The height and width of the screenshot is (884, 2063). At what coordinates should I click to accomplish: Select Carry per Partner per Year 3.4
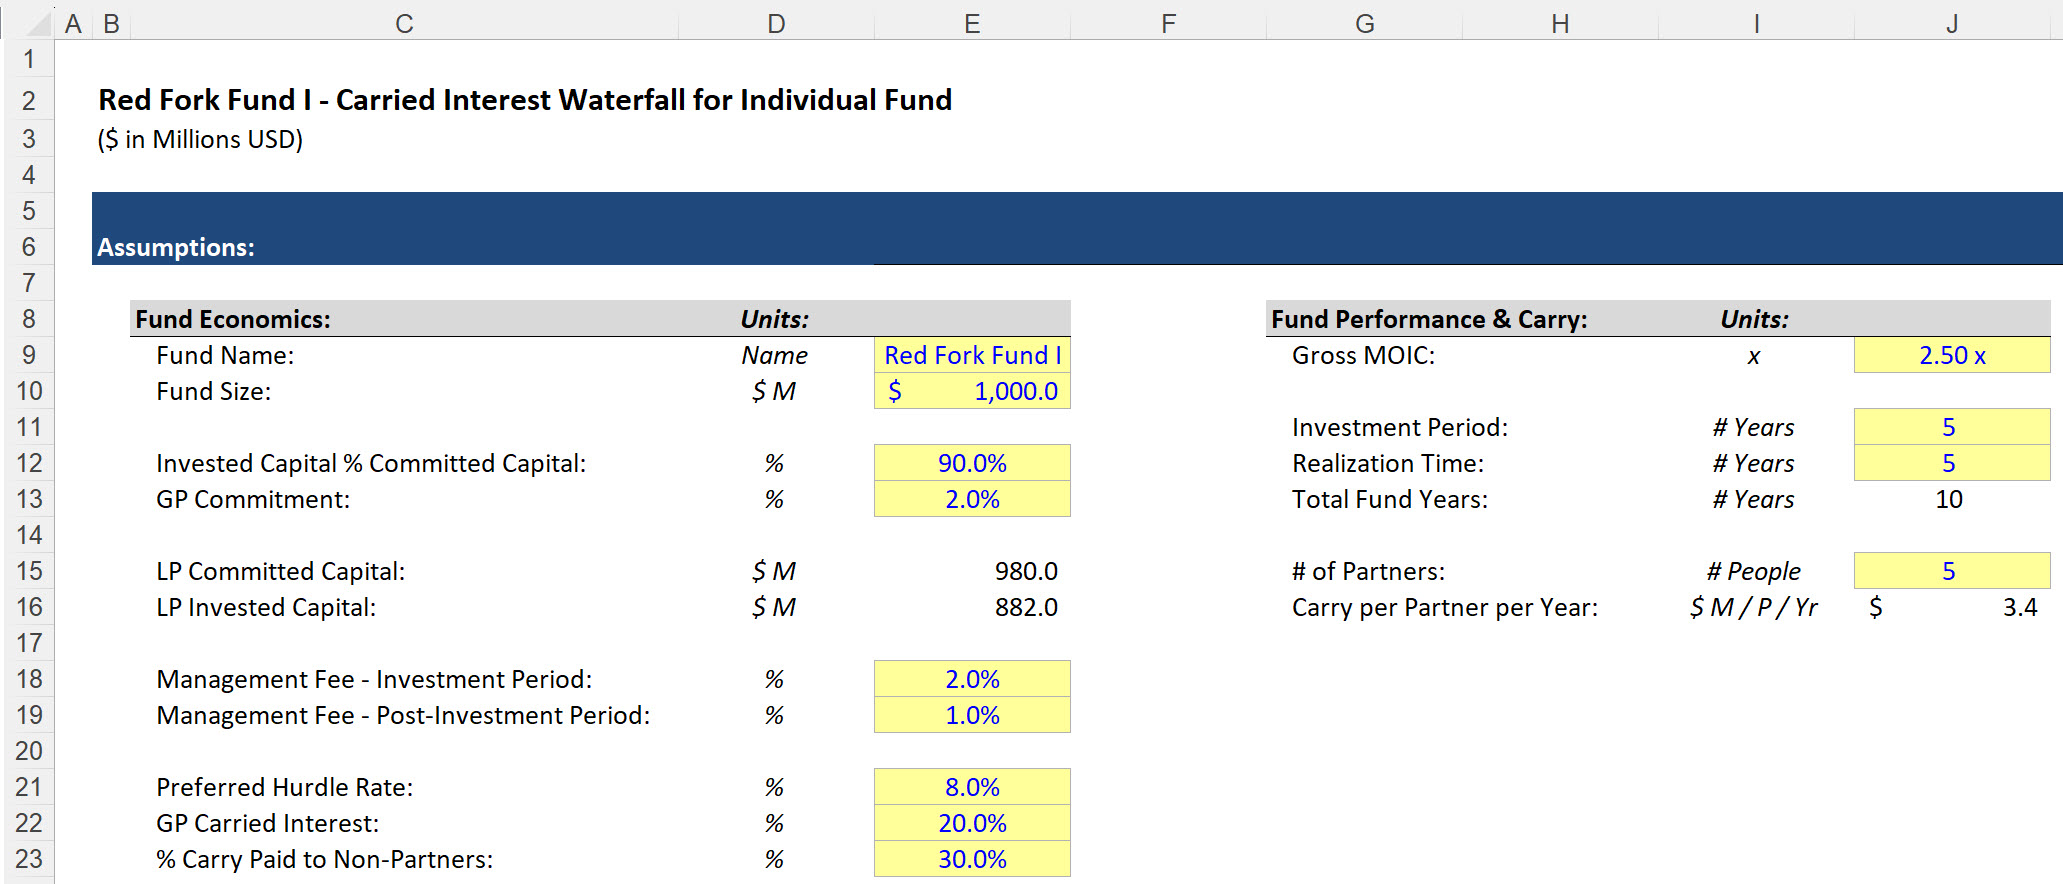(1952, 607)
